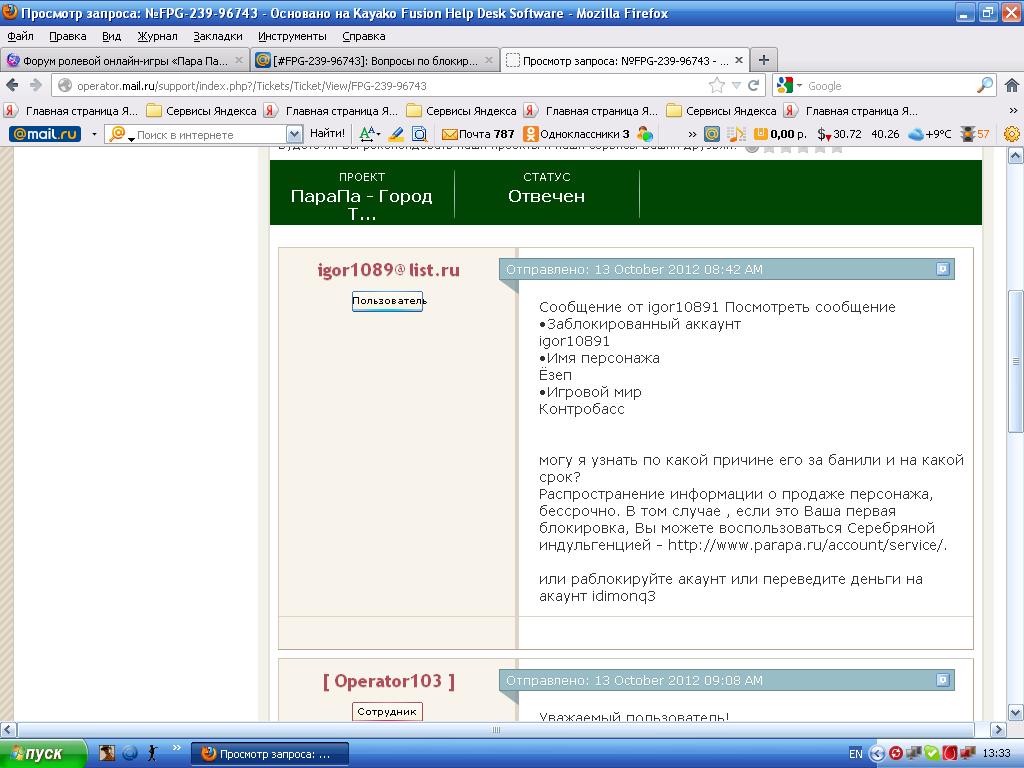Image resolution: width=1024 pixels, height=768 pixels.
Task: Open the Журнал menu
Action: [x=157, y=36]
